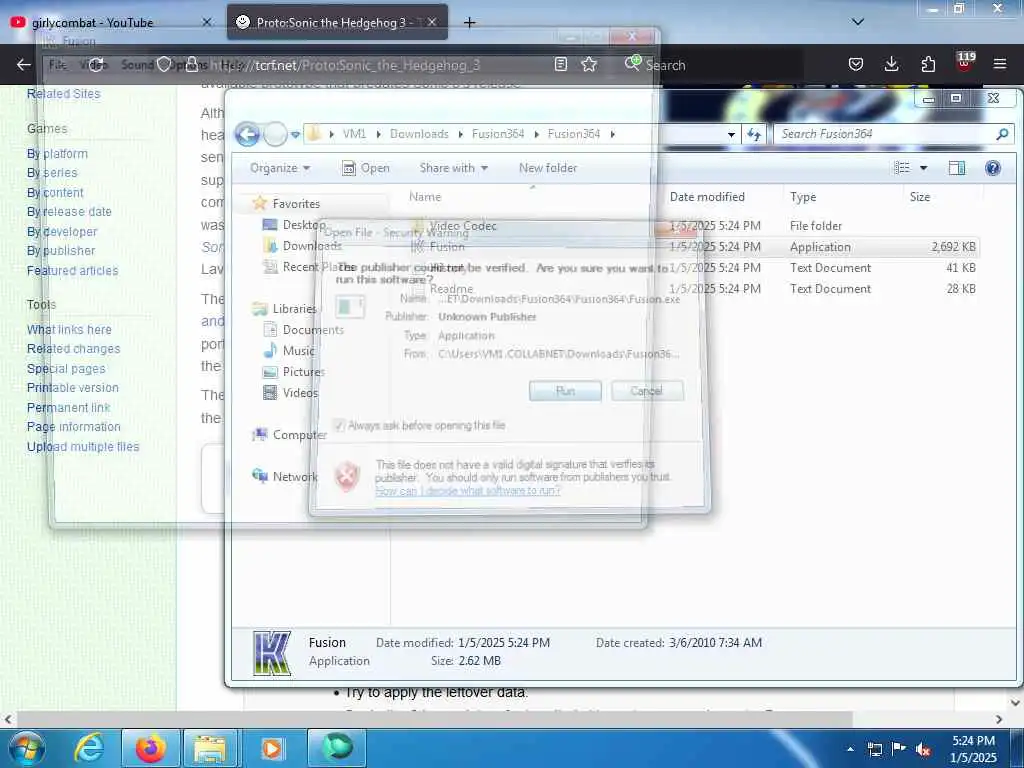This screenshot has width=1024, height=768.
Task: Expand the Libraries tree node
Action: (295, 309)
